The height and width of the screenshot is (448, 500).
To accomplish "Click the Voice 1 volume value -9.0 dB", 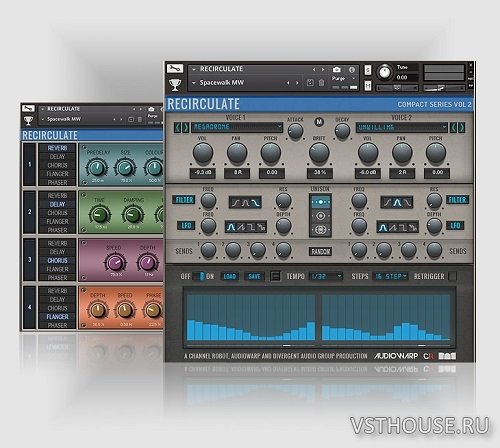I will [203, 172].
